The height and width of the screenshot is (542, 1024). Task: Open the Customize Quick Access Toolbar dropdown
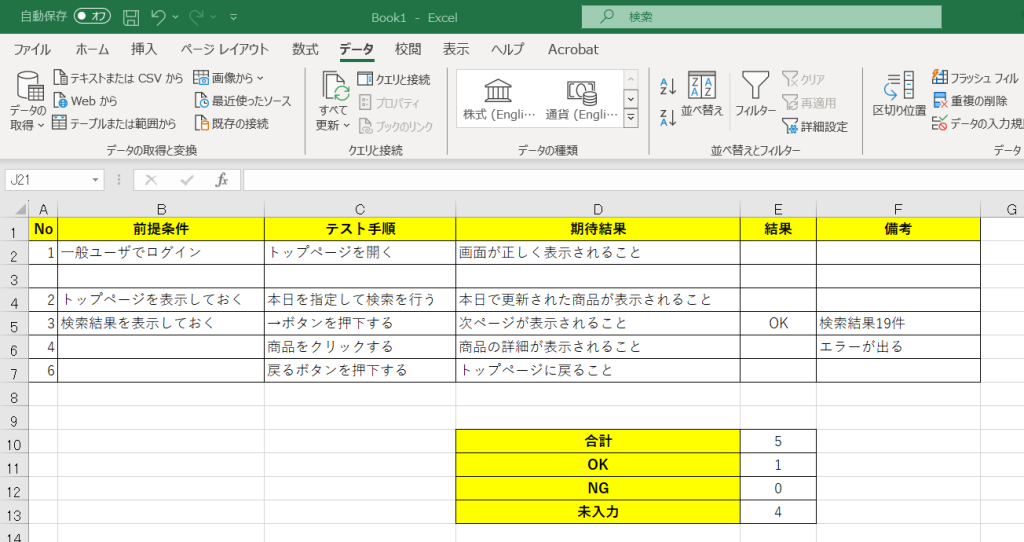click(234, 18)
